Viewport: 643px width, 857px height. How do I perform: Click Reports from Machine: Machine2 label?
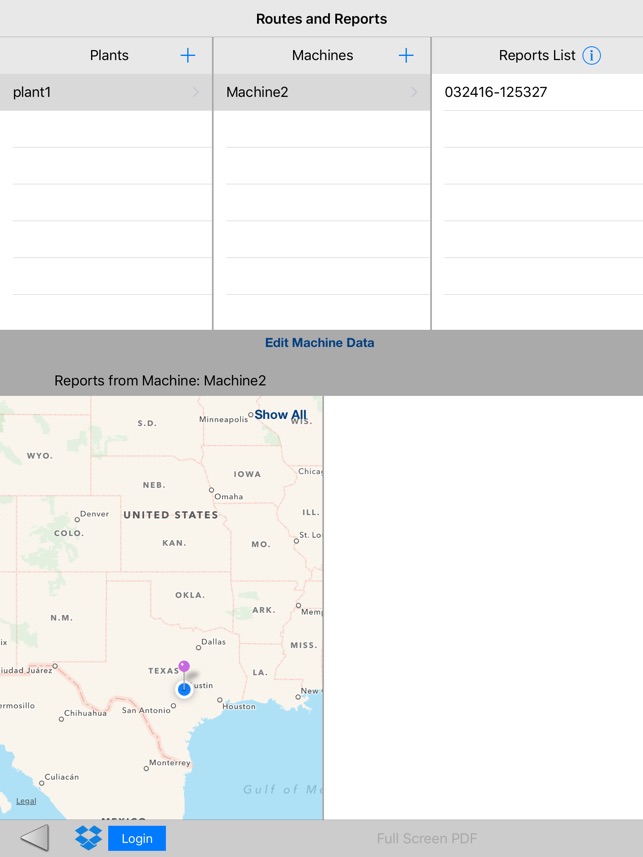click(160, 380)
